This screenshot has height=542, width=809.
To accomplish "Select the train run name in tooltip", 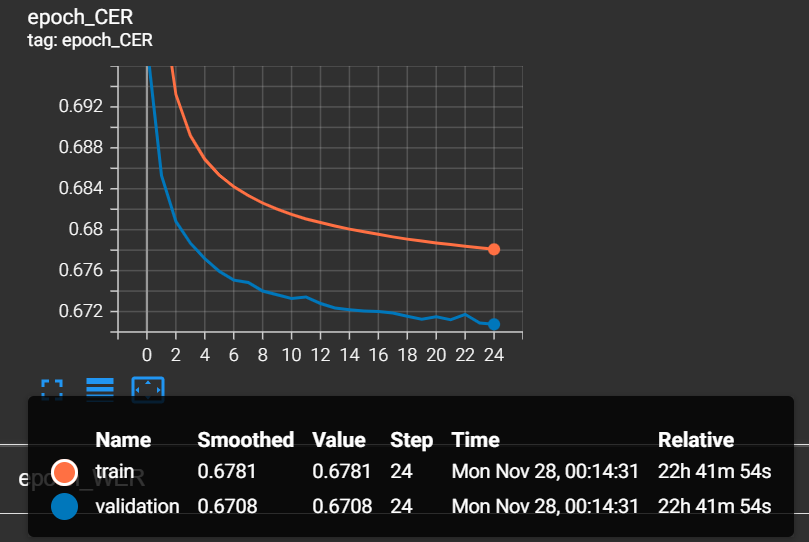I will 114,472.
